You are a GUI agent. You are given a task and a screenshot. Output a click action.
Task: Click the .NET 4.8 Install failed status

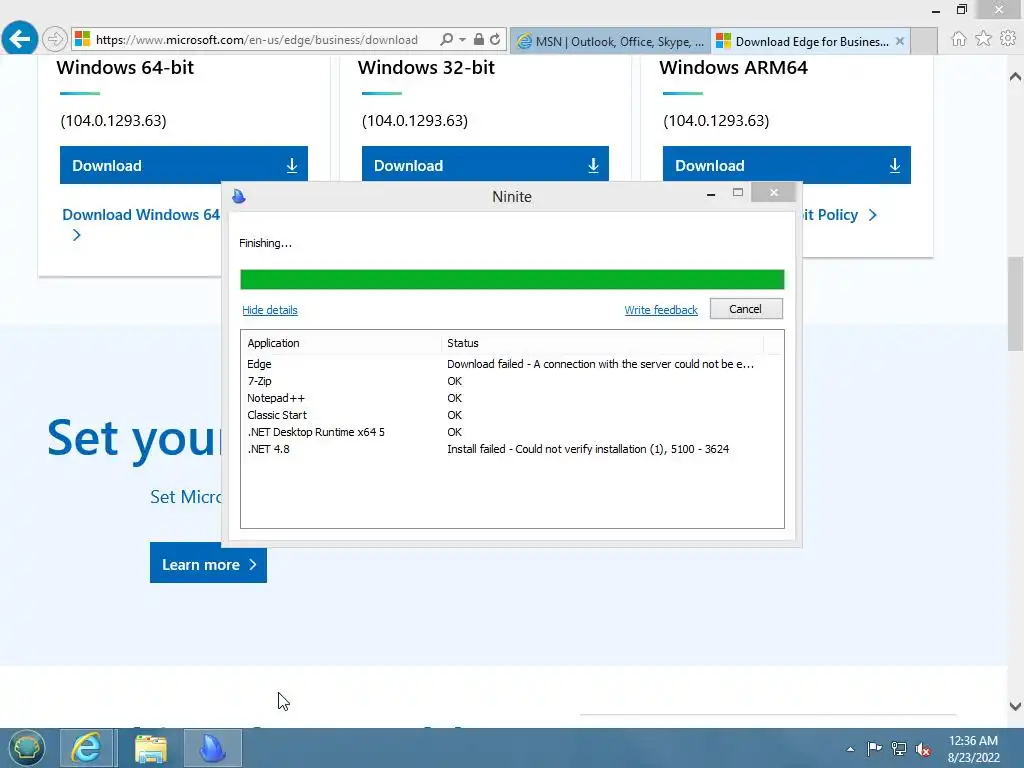pyautogui.click(x=588, y=449)
